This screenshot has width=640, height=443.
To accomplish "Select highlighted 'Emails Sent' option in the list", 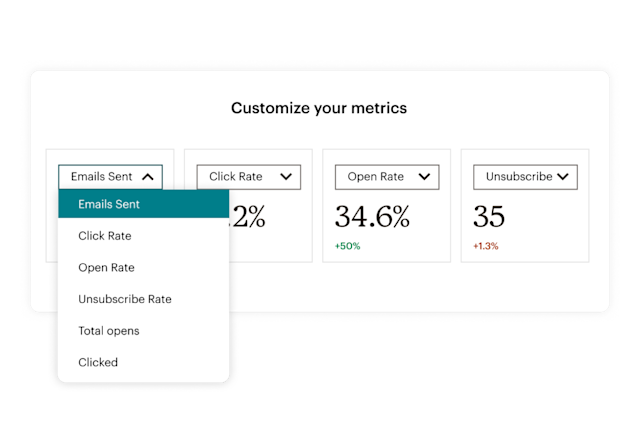I will [109, 204].
